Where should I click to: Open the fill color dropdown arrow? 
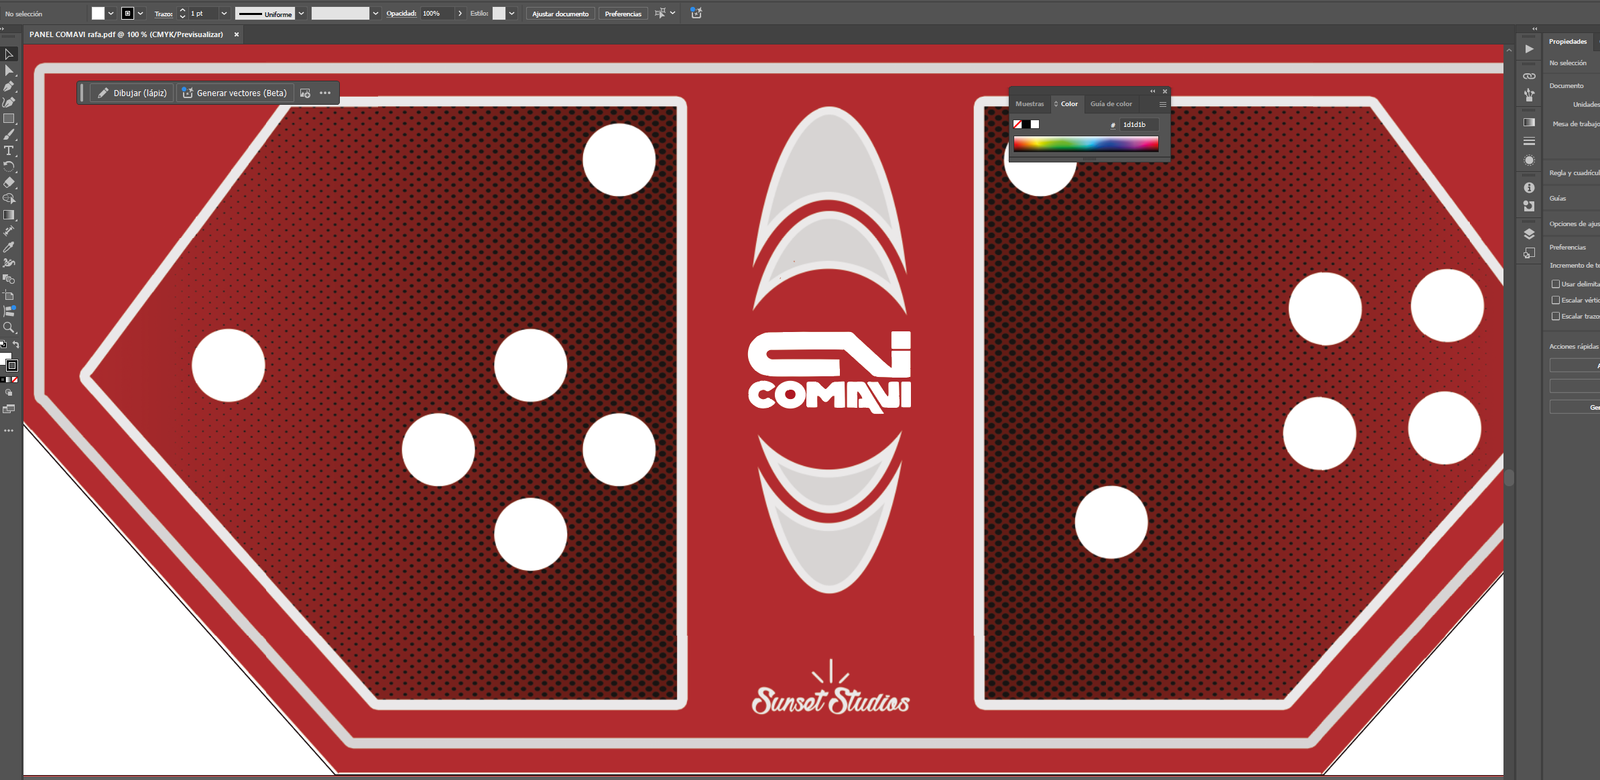pyautogui.click(x=110, y=14)
